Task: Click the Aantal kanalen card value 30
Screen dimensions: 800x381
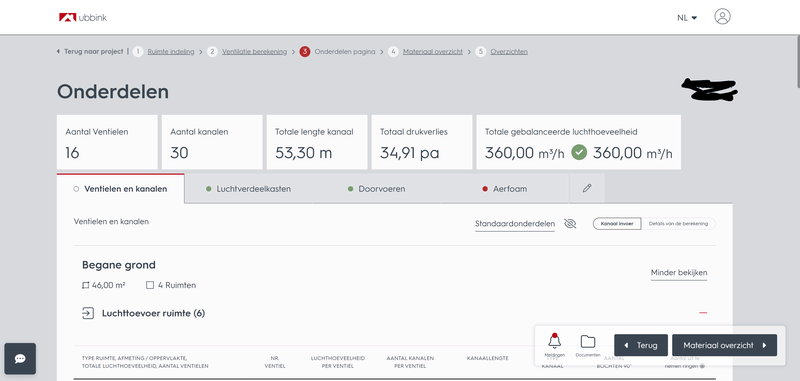Action: 179,153
